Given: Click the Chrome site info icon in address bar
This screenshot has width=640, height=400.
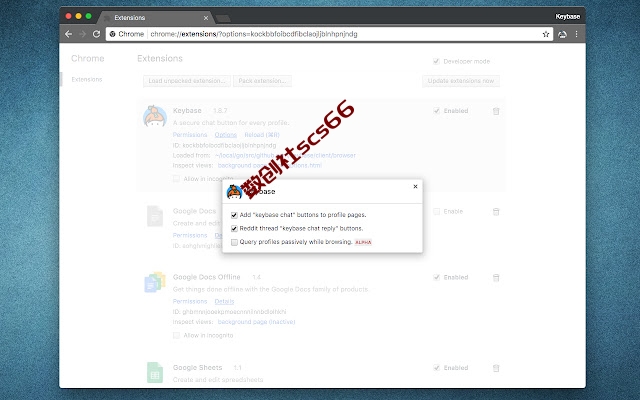Looking at the screenshot, I should (x=113, y=34).
